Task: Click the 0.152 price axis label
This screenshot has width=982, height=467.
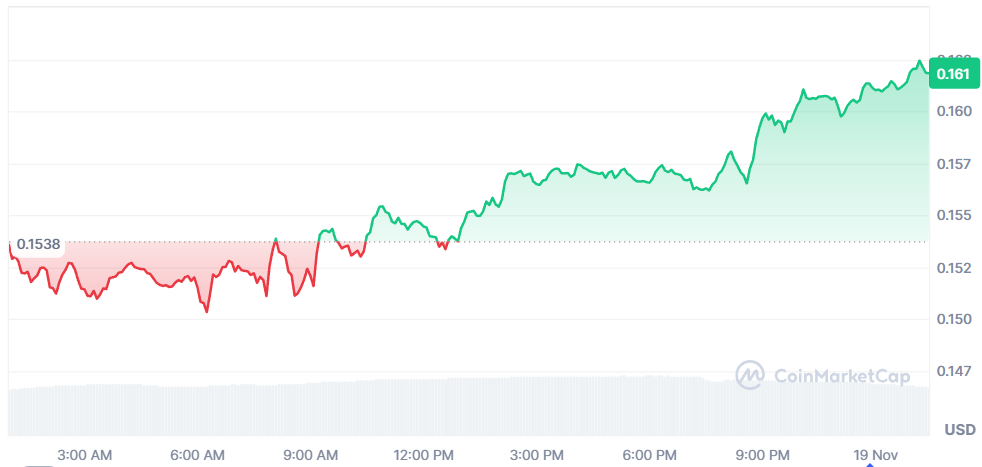Action: pos(953,267)
